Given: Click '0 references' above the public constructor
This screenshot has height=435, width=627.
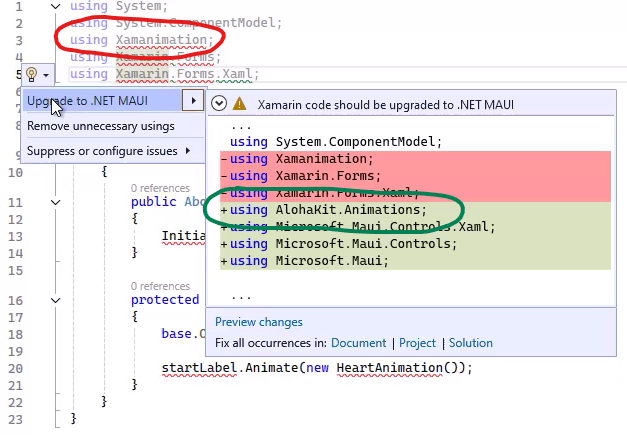Looking at the screenshot, I should click(160, 188).
